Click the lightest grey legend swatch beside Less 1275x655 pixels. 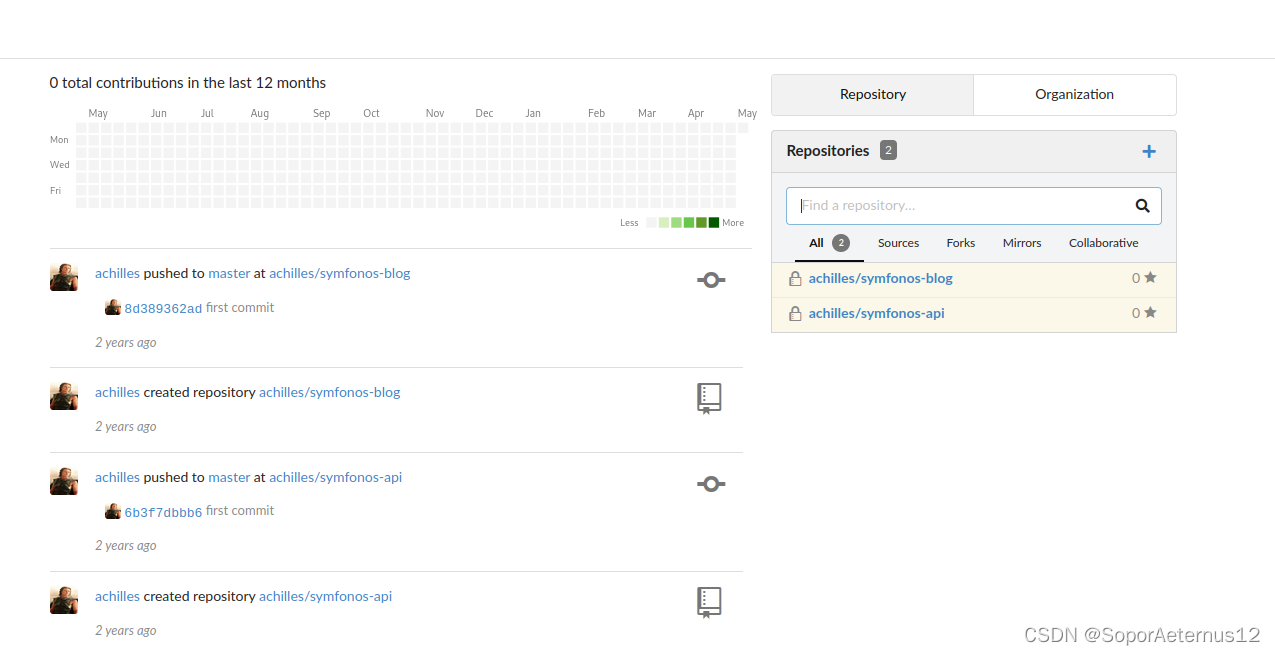(x=651, y=223)
